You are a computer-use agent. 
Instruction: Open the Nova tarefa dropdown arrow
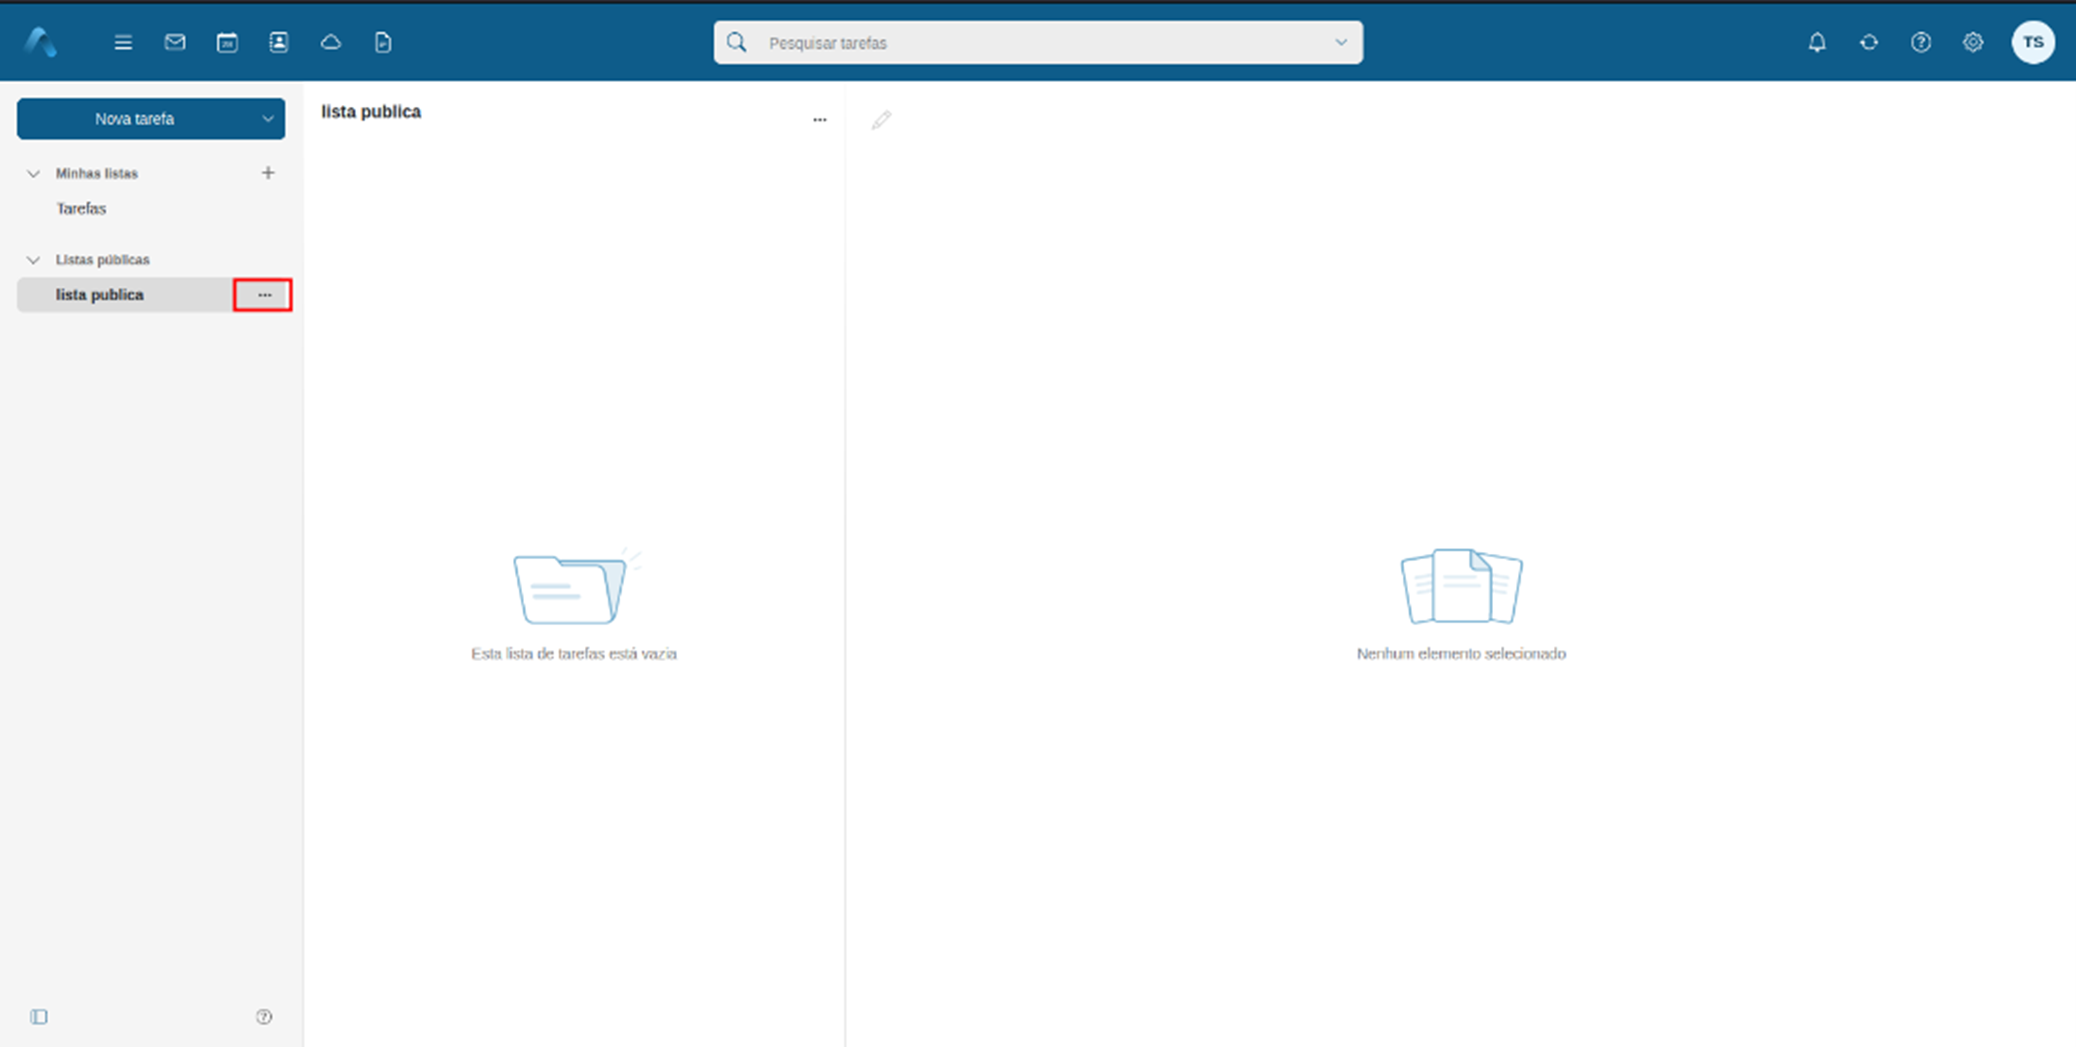[x=268, y=119]
